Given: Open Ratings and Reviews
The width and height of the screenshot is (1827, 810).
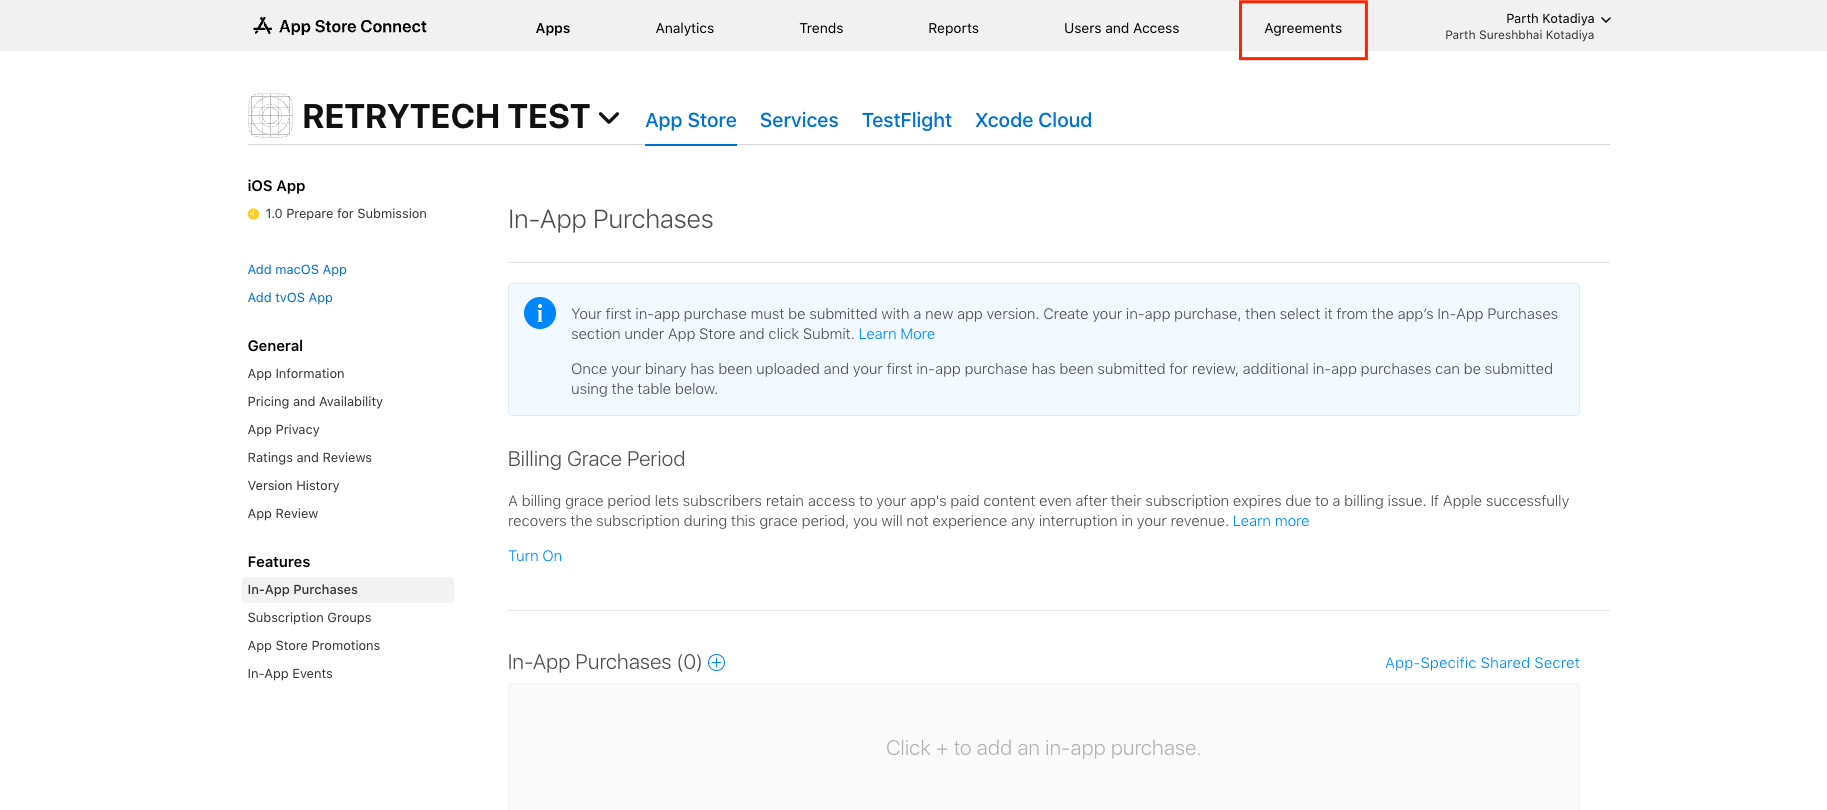Looking at the screenshot, I should [310, 458].
